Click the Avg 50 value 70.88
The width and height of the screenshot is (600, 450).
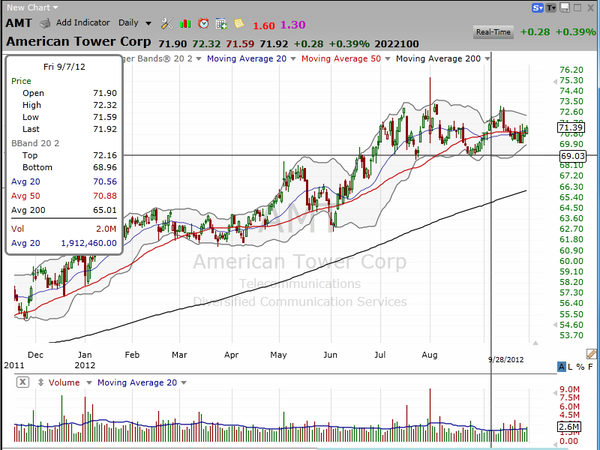pos(105,196)
